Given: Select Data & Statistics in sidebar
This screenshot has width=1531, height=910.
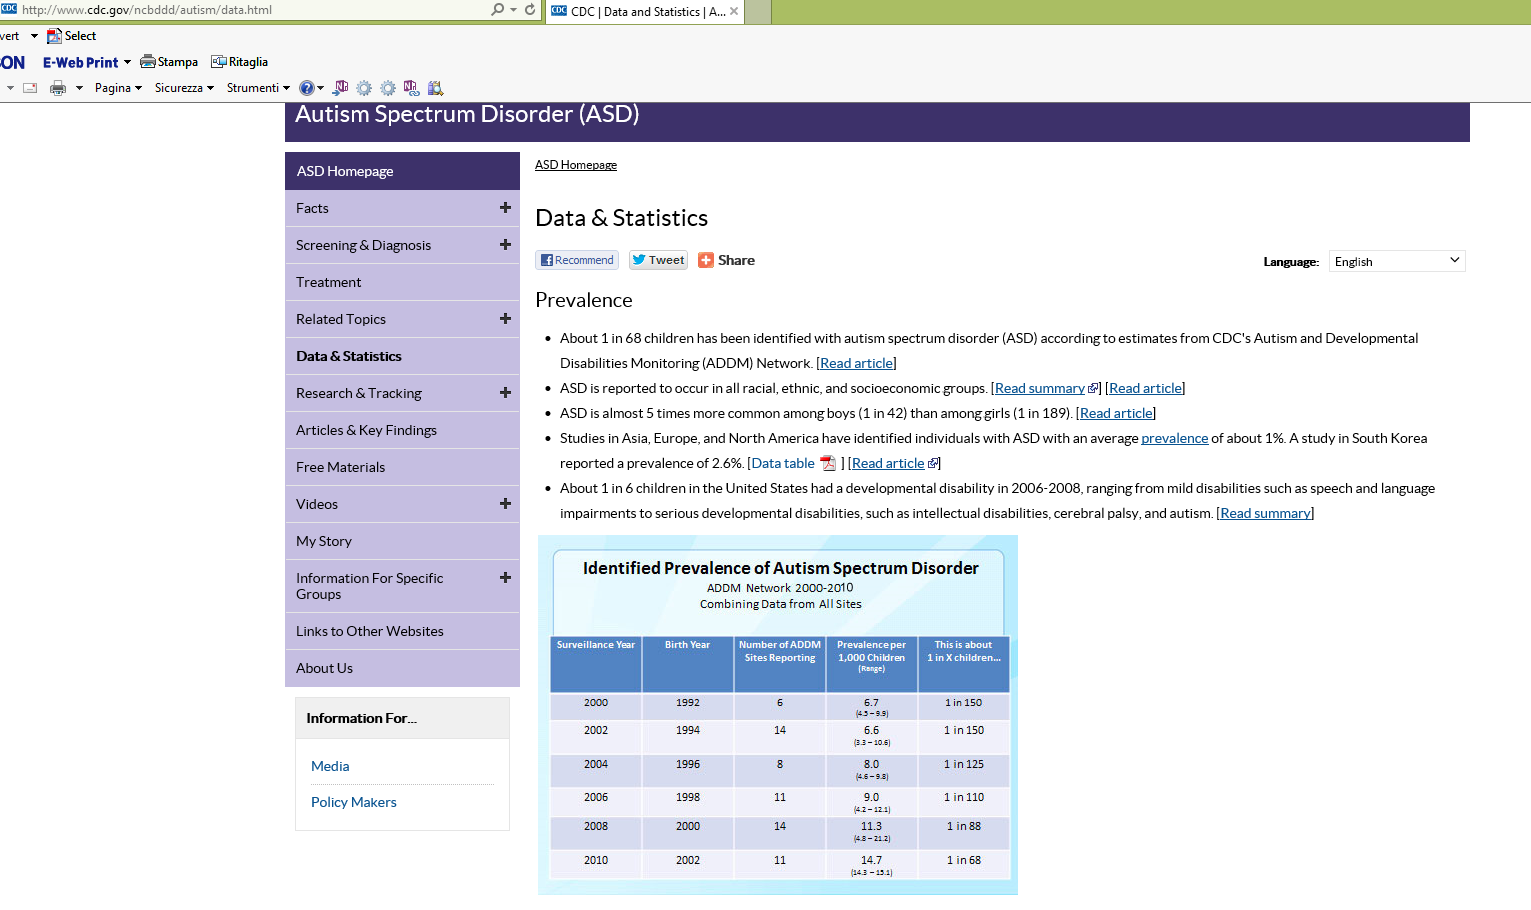Looking at the screenshot, I should point(402,356).
